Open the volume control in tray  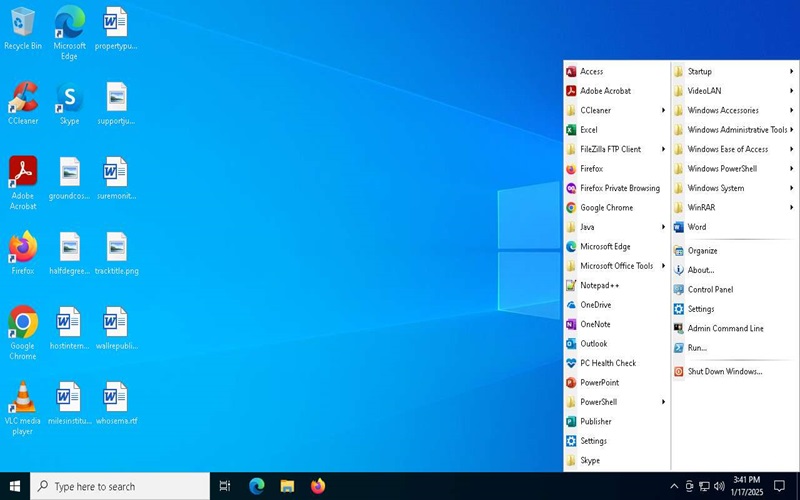[x=719, y=486]
